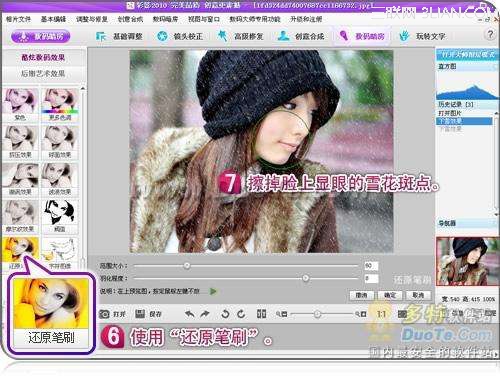
Task: Select the 创意合成 toolbar tab with person icon
Action: [x=301, y=36]
